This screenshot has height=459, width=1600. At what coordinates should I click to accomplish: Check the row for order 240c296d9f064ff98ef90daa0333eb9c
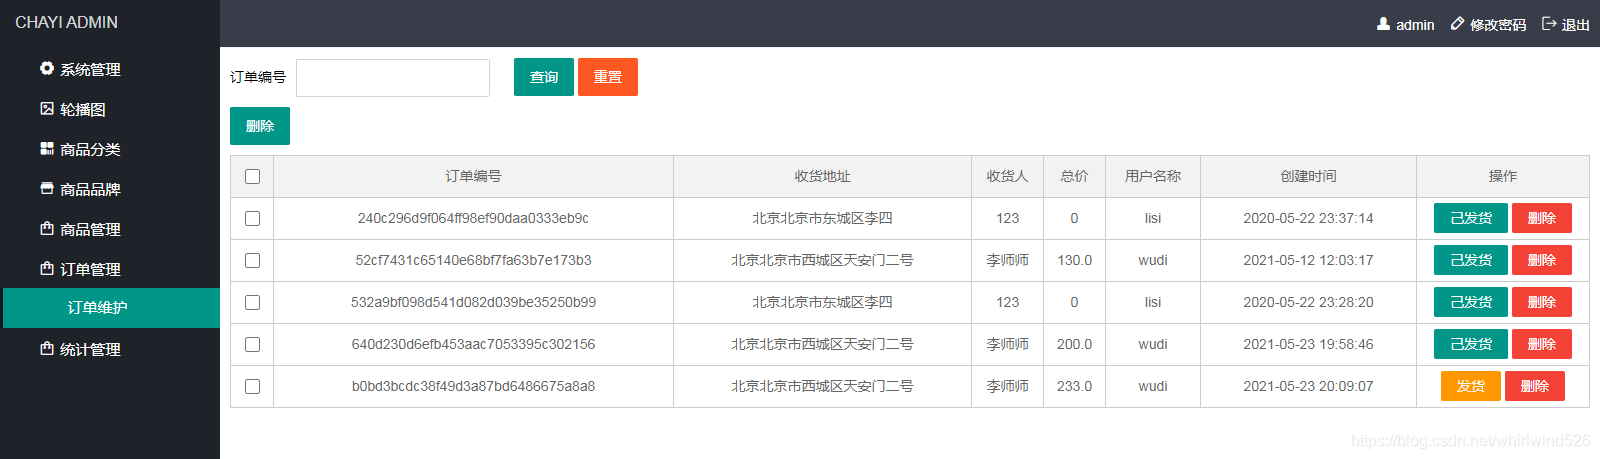(252, 218)
